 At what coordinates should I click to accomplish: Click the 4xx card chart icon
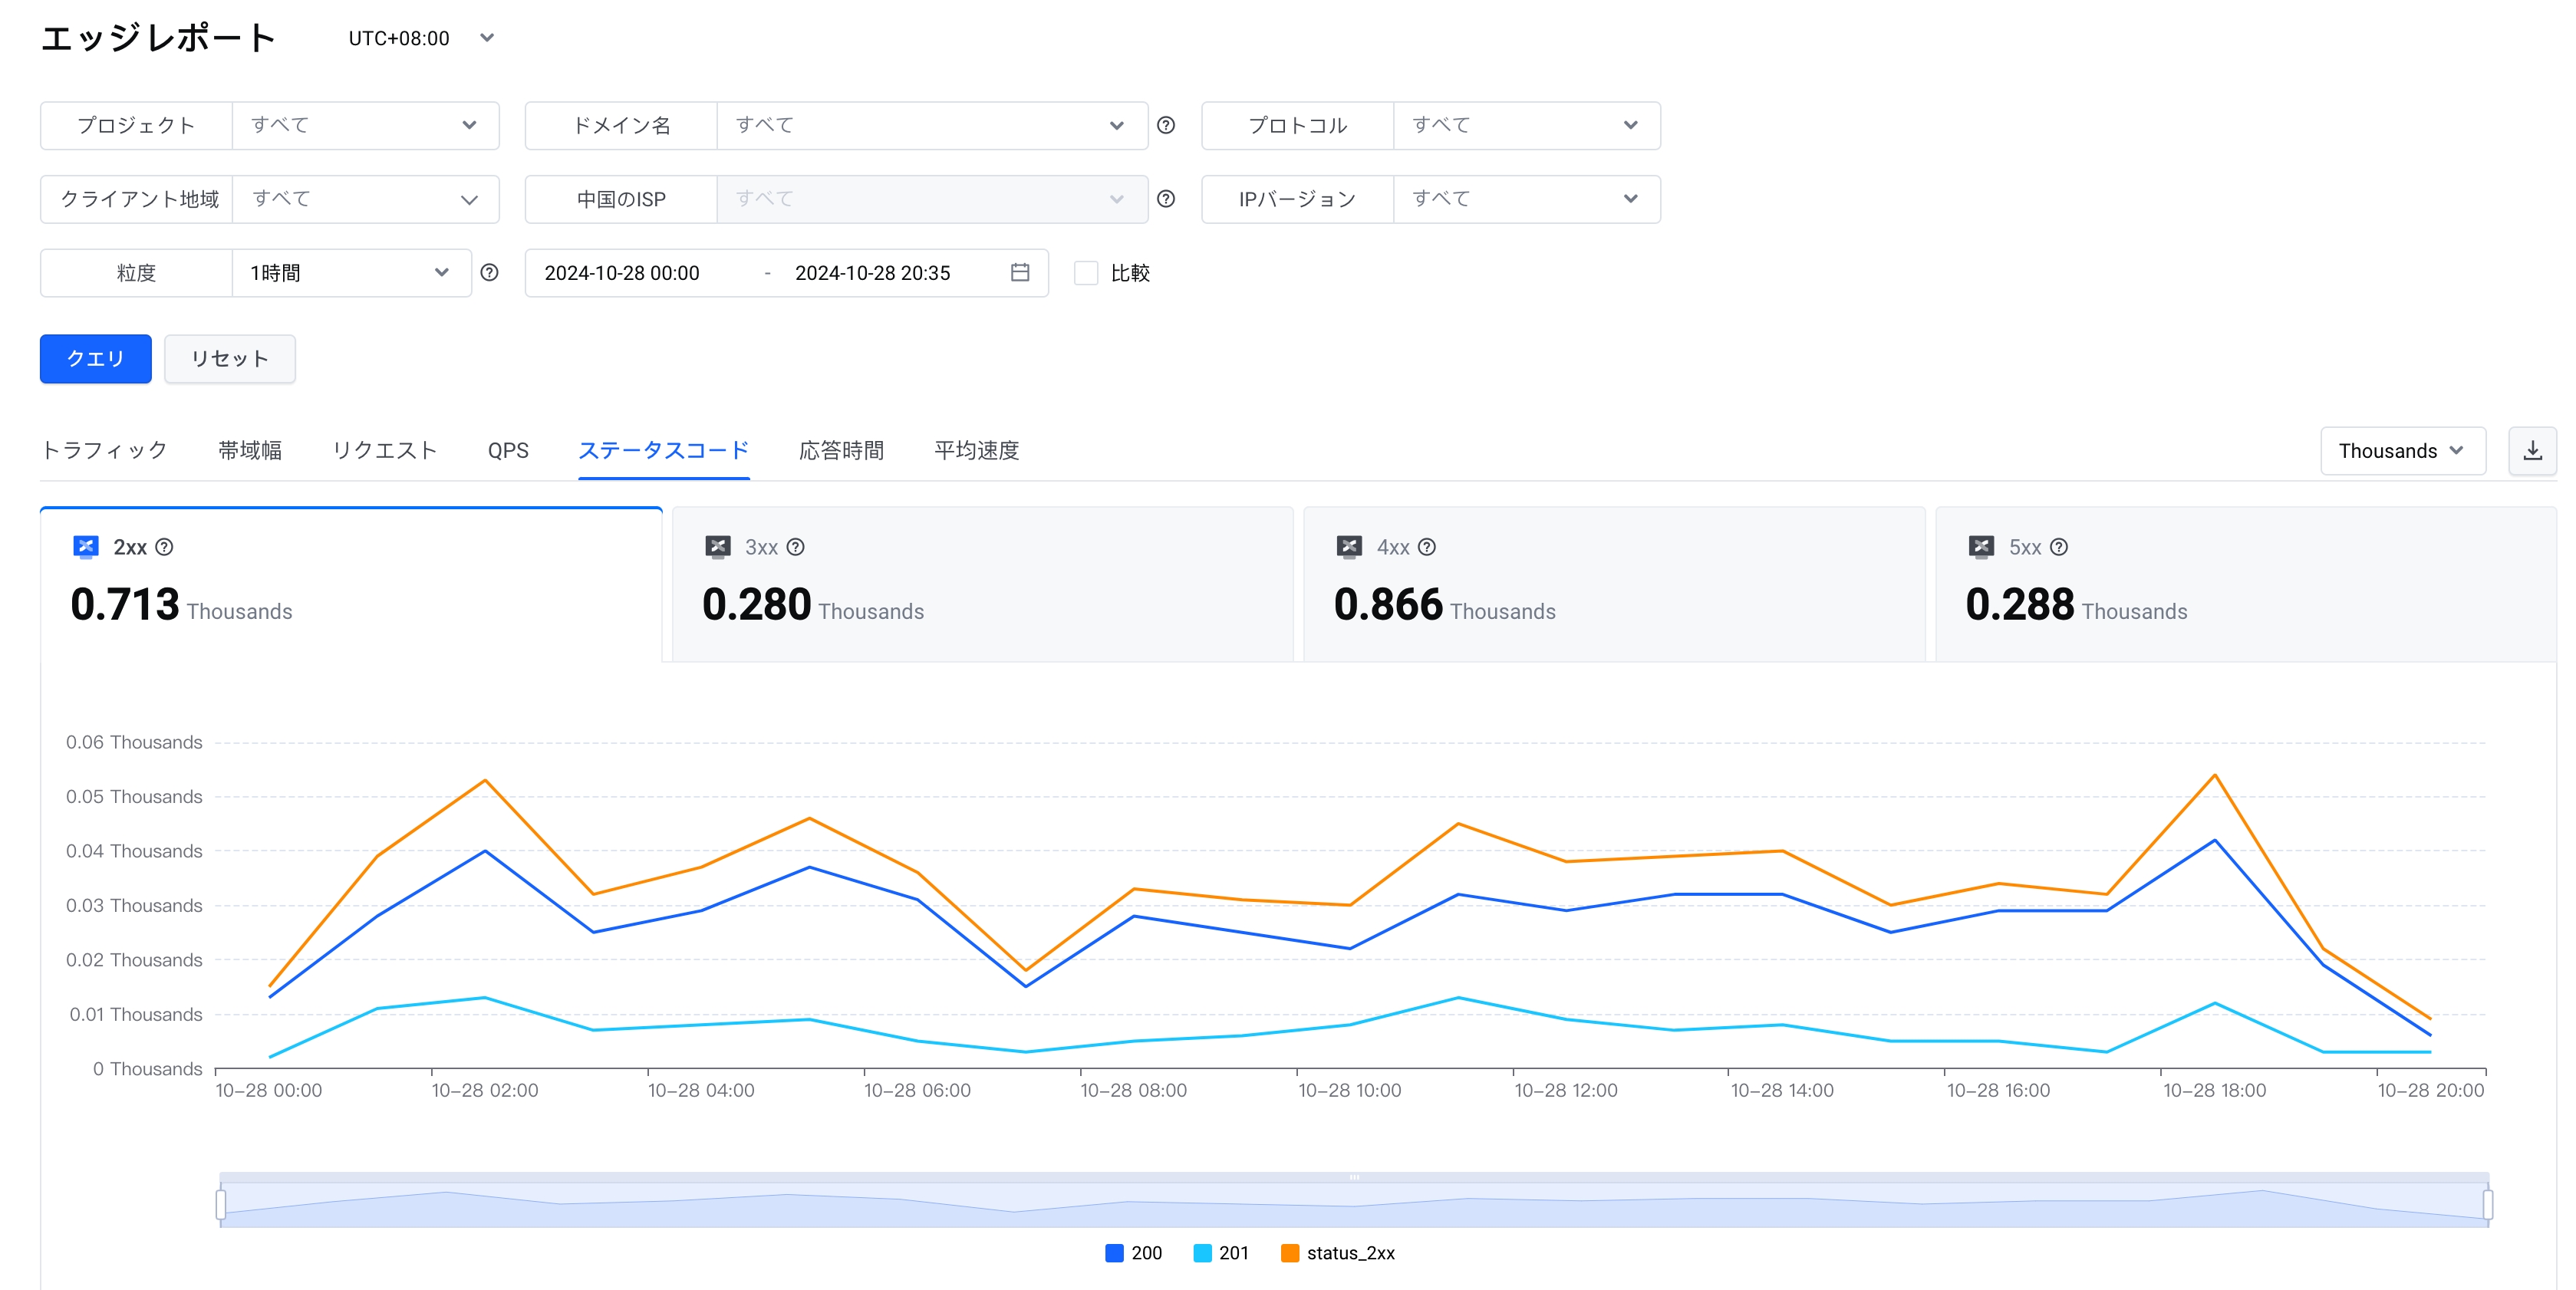point(1349,546)
